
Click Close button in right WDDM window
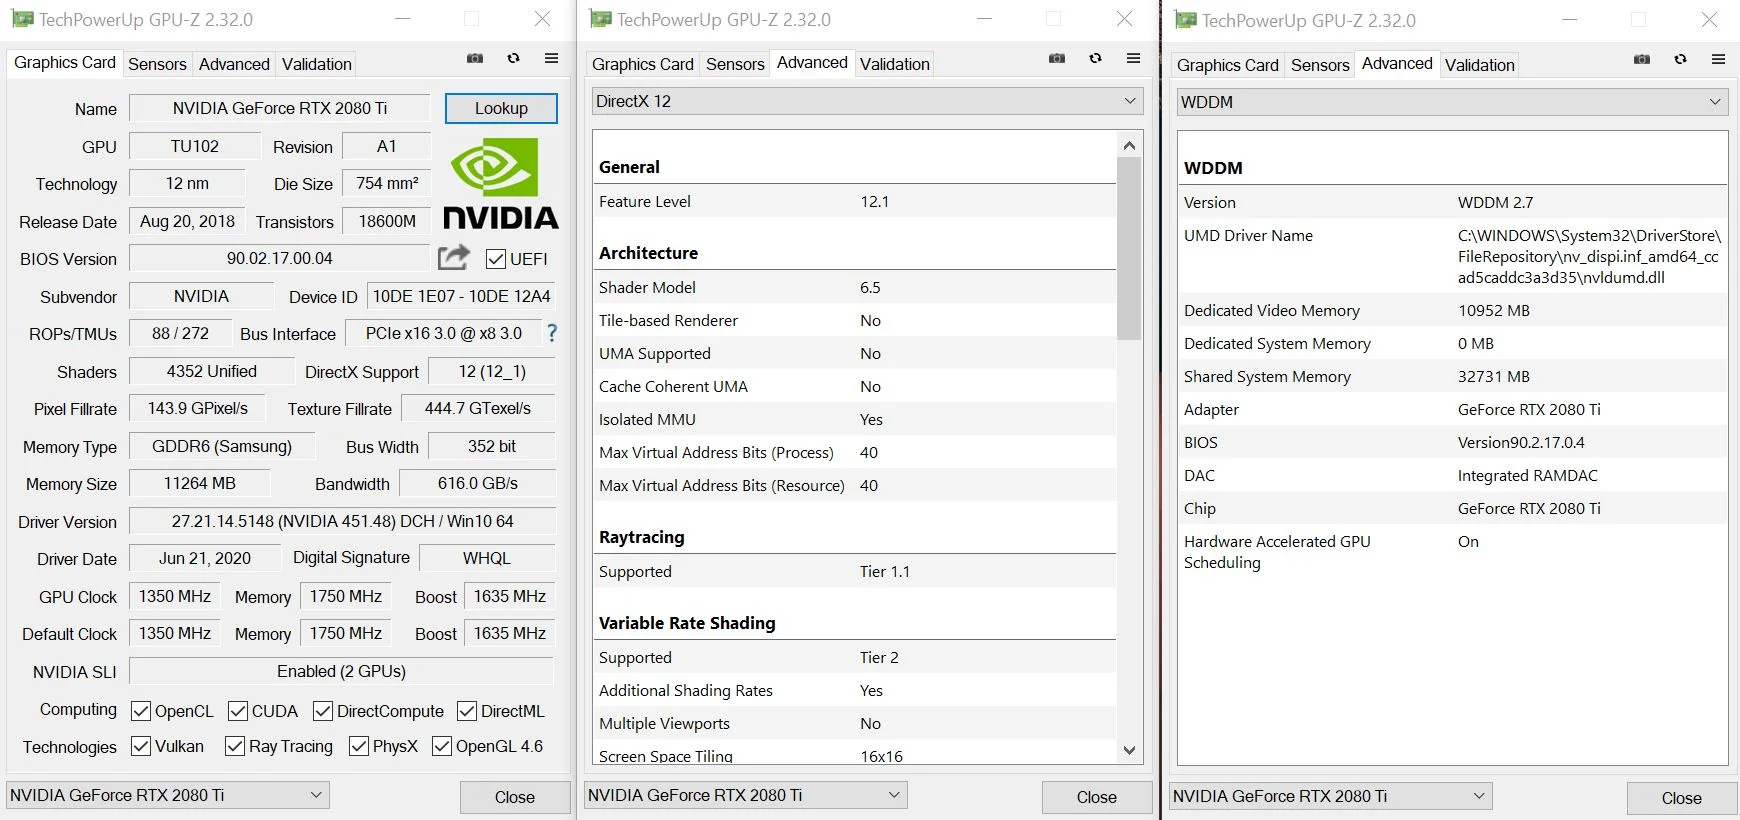(1682, 798)
